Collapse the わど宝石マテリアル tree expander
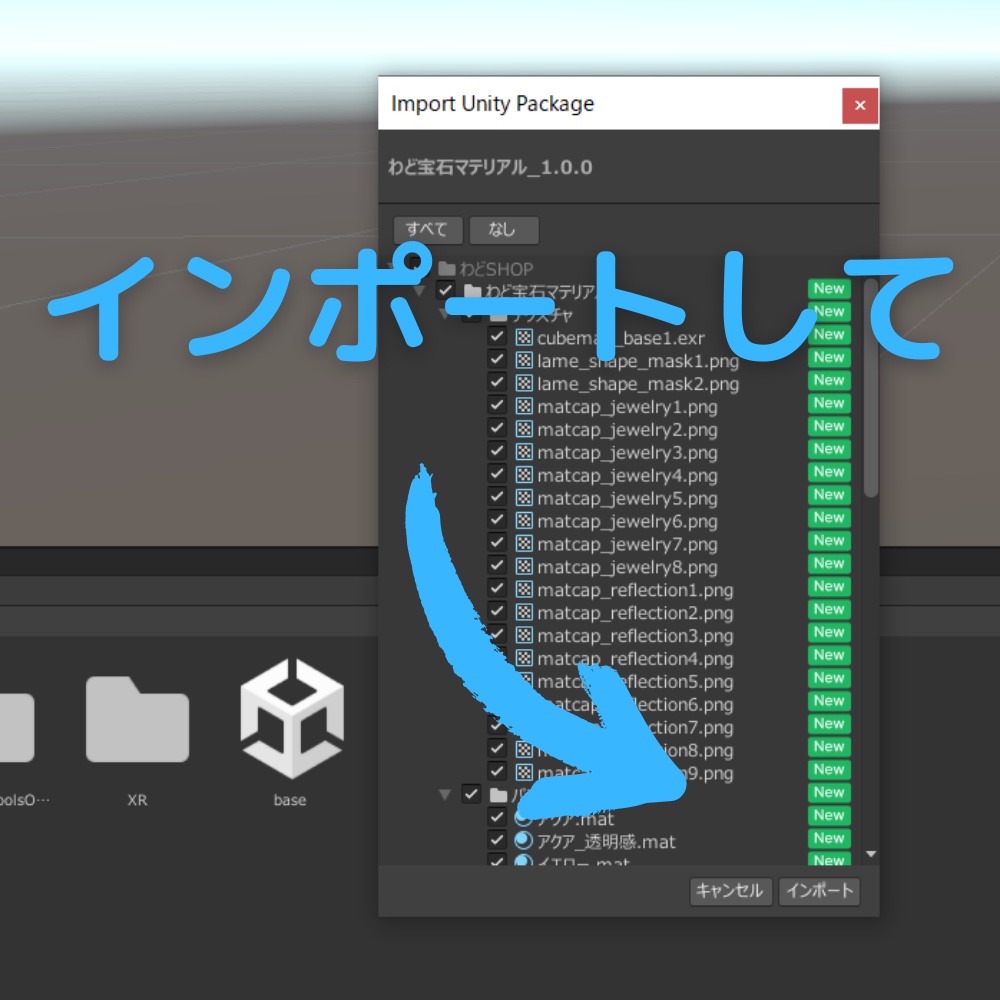 (x=421, y=289)
